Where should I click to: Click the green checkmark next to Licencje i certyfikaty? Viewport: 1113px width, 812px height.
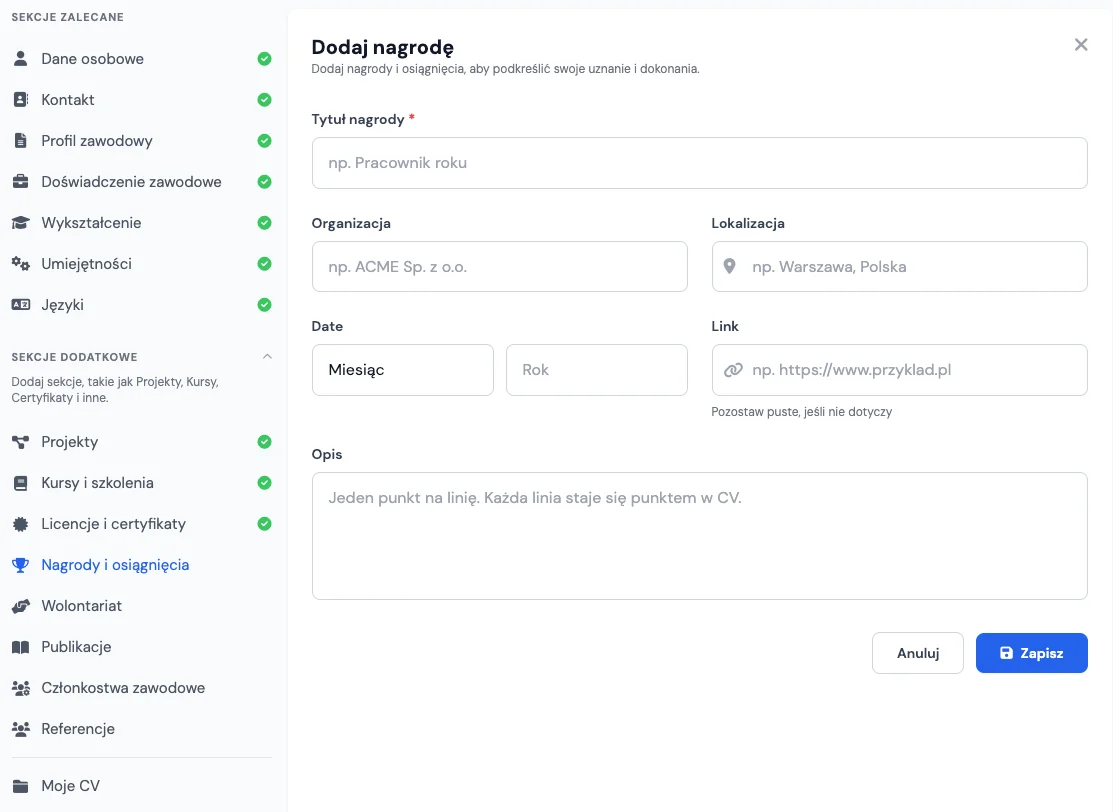pyautogui.click(x=264, y=525)
